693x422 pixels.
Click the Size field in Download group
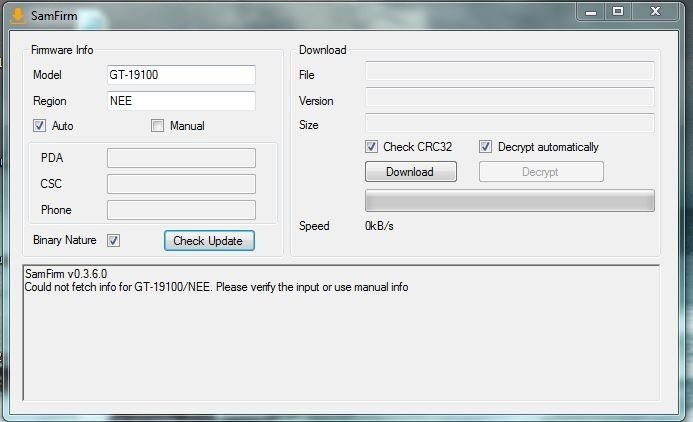click(510, 123)
